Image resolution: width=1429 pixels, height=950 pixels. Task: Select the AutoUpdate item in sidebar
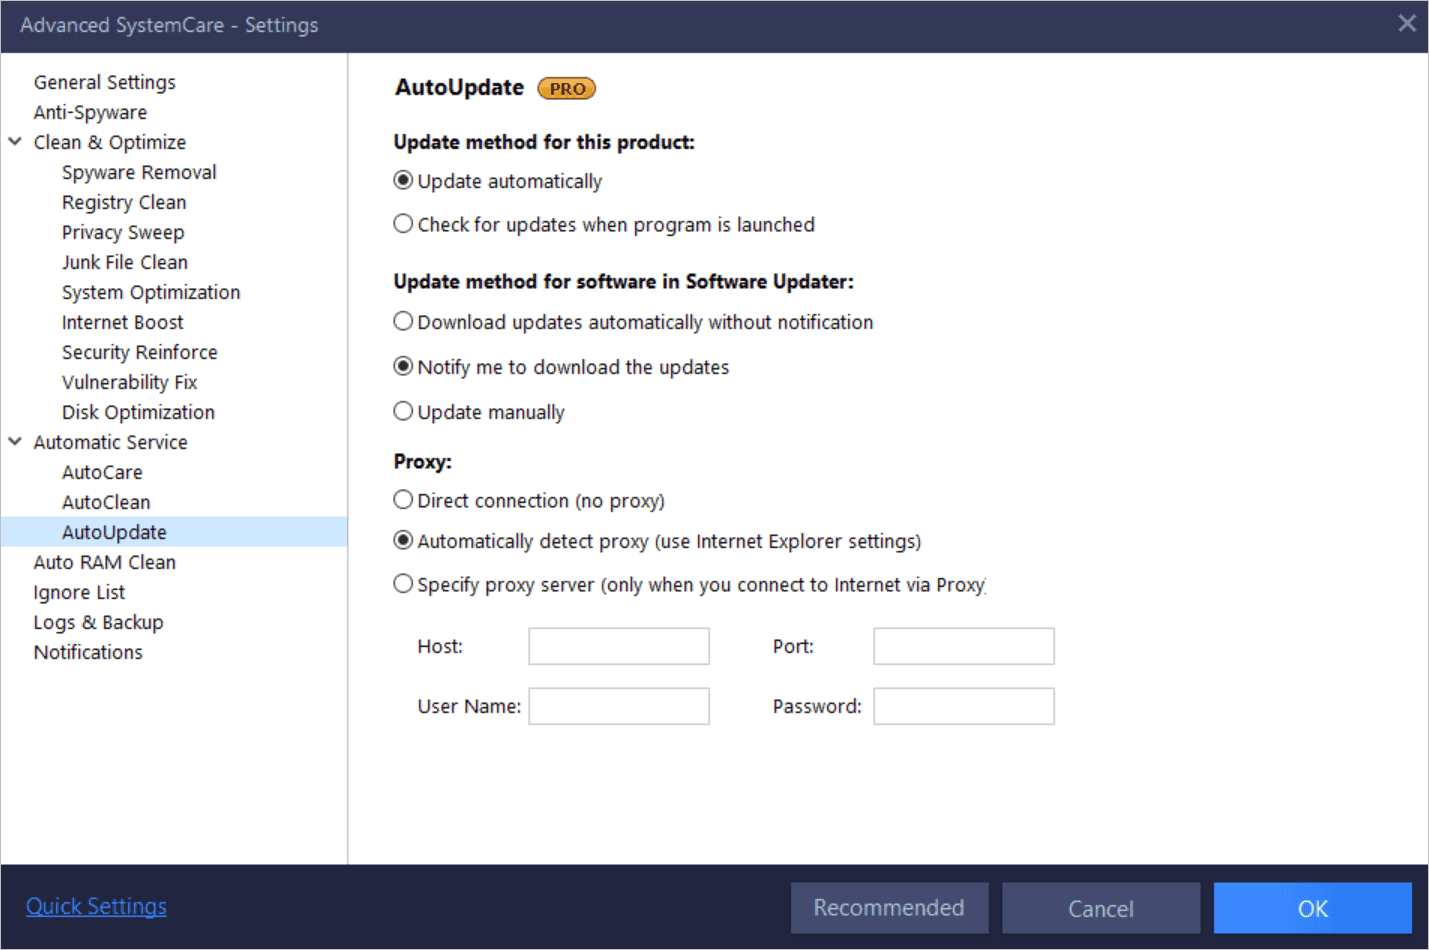[x=174, y=532]
